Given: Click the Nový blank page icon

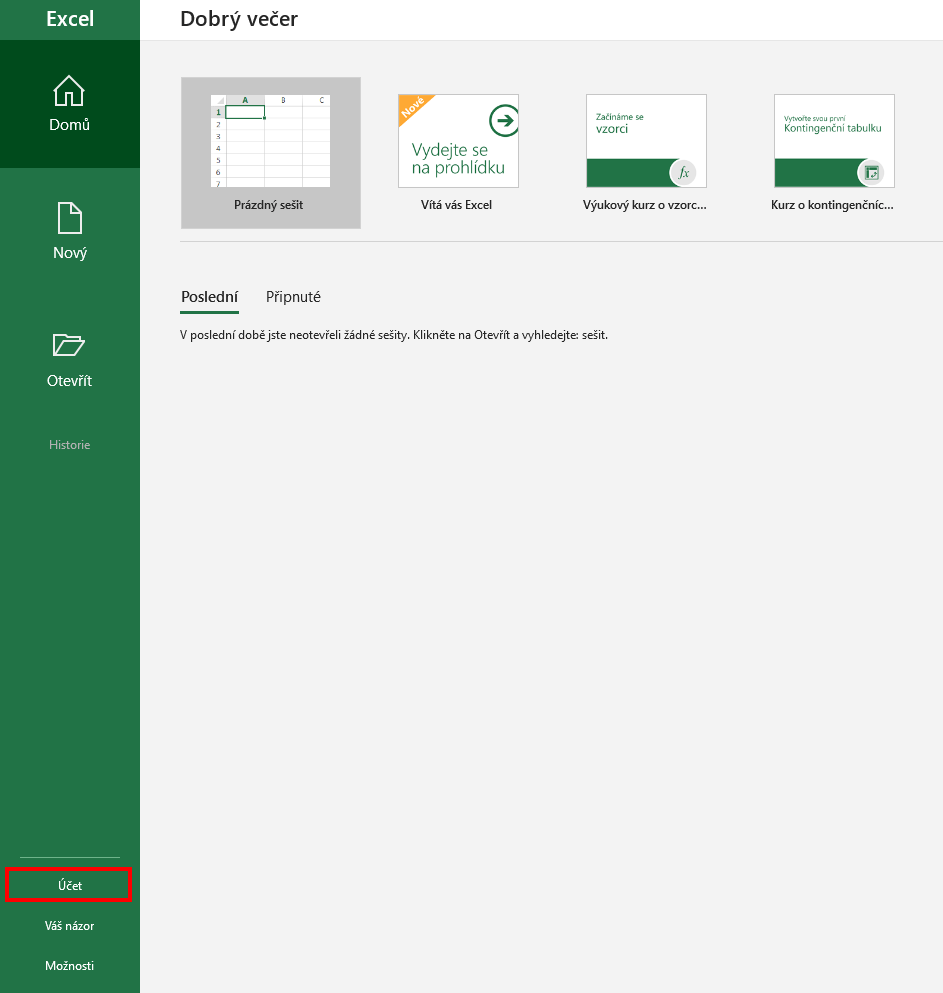Looking at the screenshot, I should [70, 218].
